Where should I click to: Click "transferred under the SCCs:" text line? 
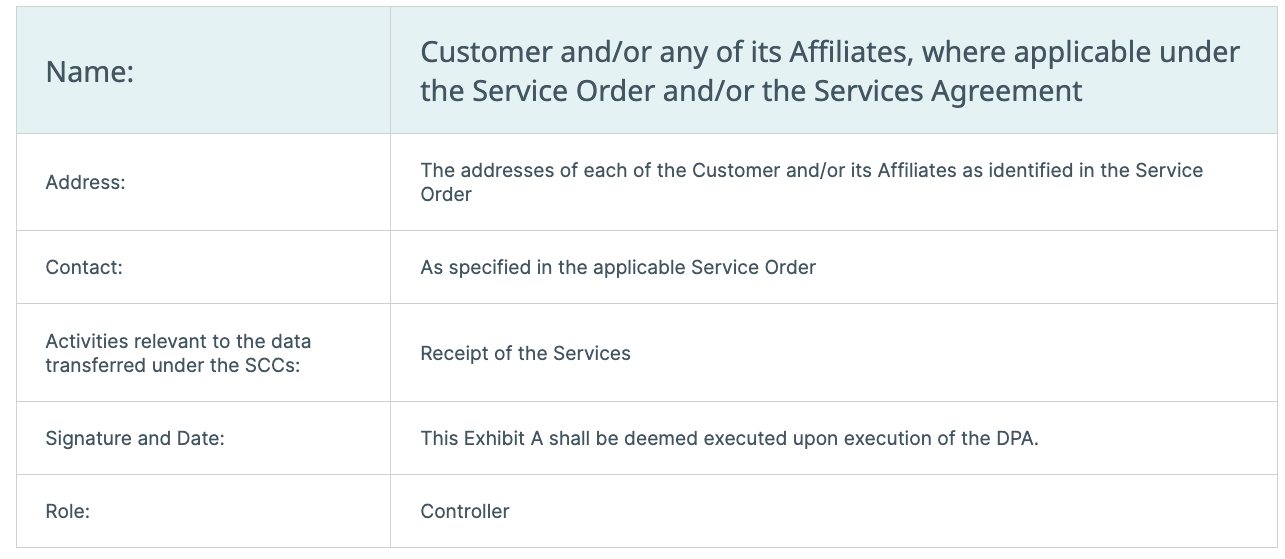click(173, 365)
